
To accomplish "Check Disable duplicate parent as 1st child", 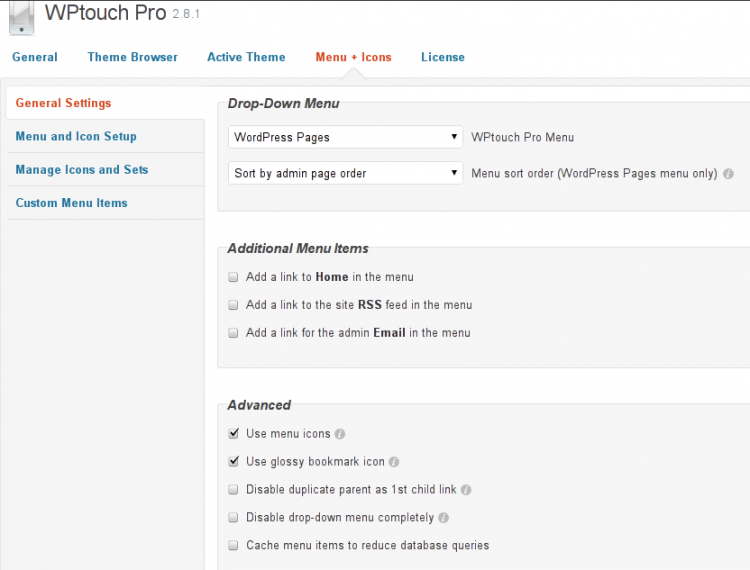I will point(233,490).
